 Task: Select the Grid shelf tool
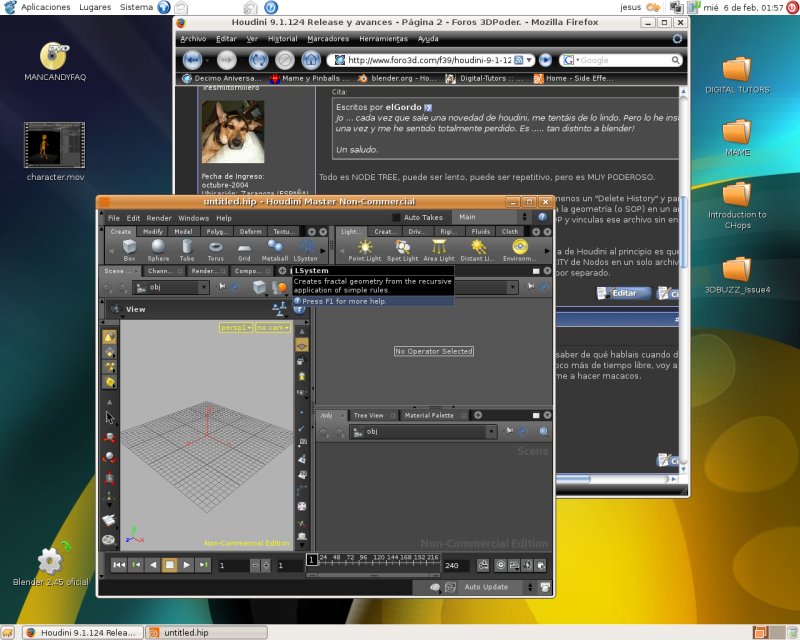tap(244, 250)
